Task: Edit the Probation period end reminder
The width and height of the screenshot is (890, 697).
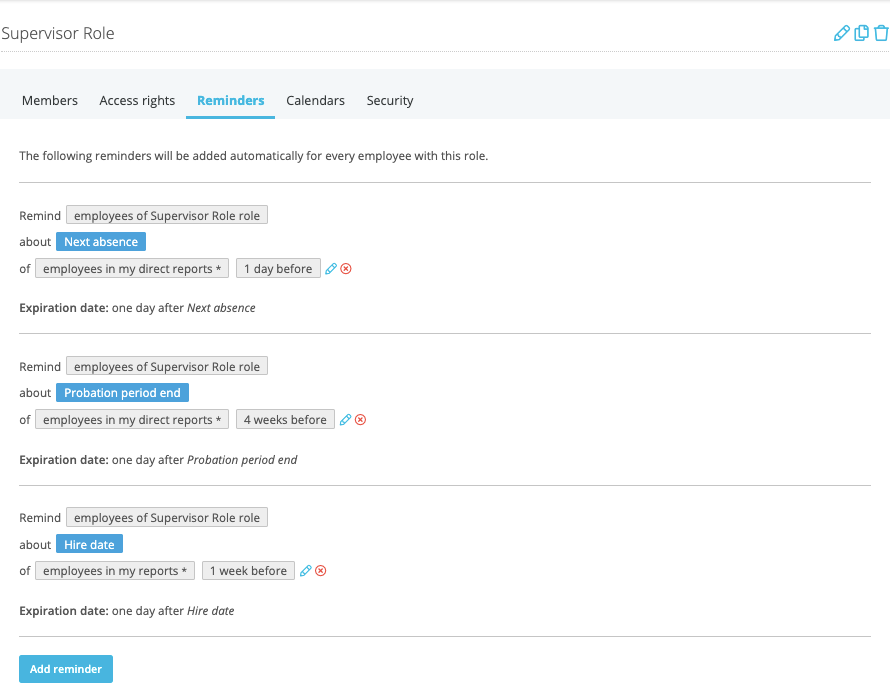Action: click(x=346, y=420)
